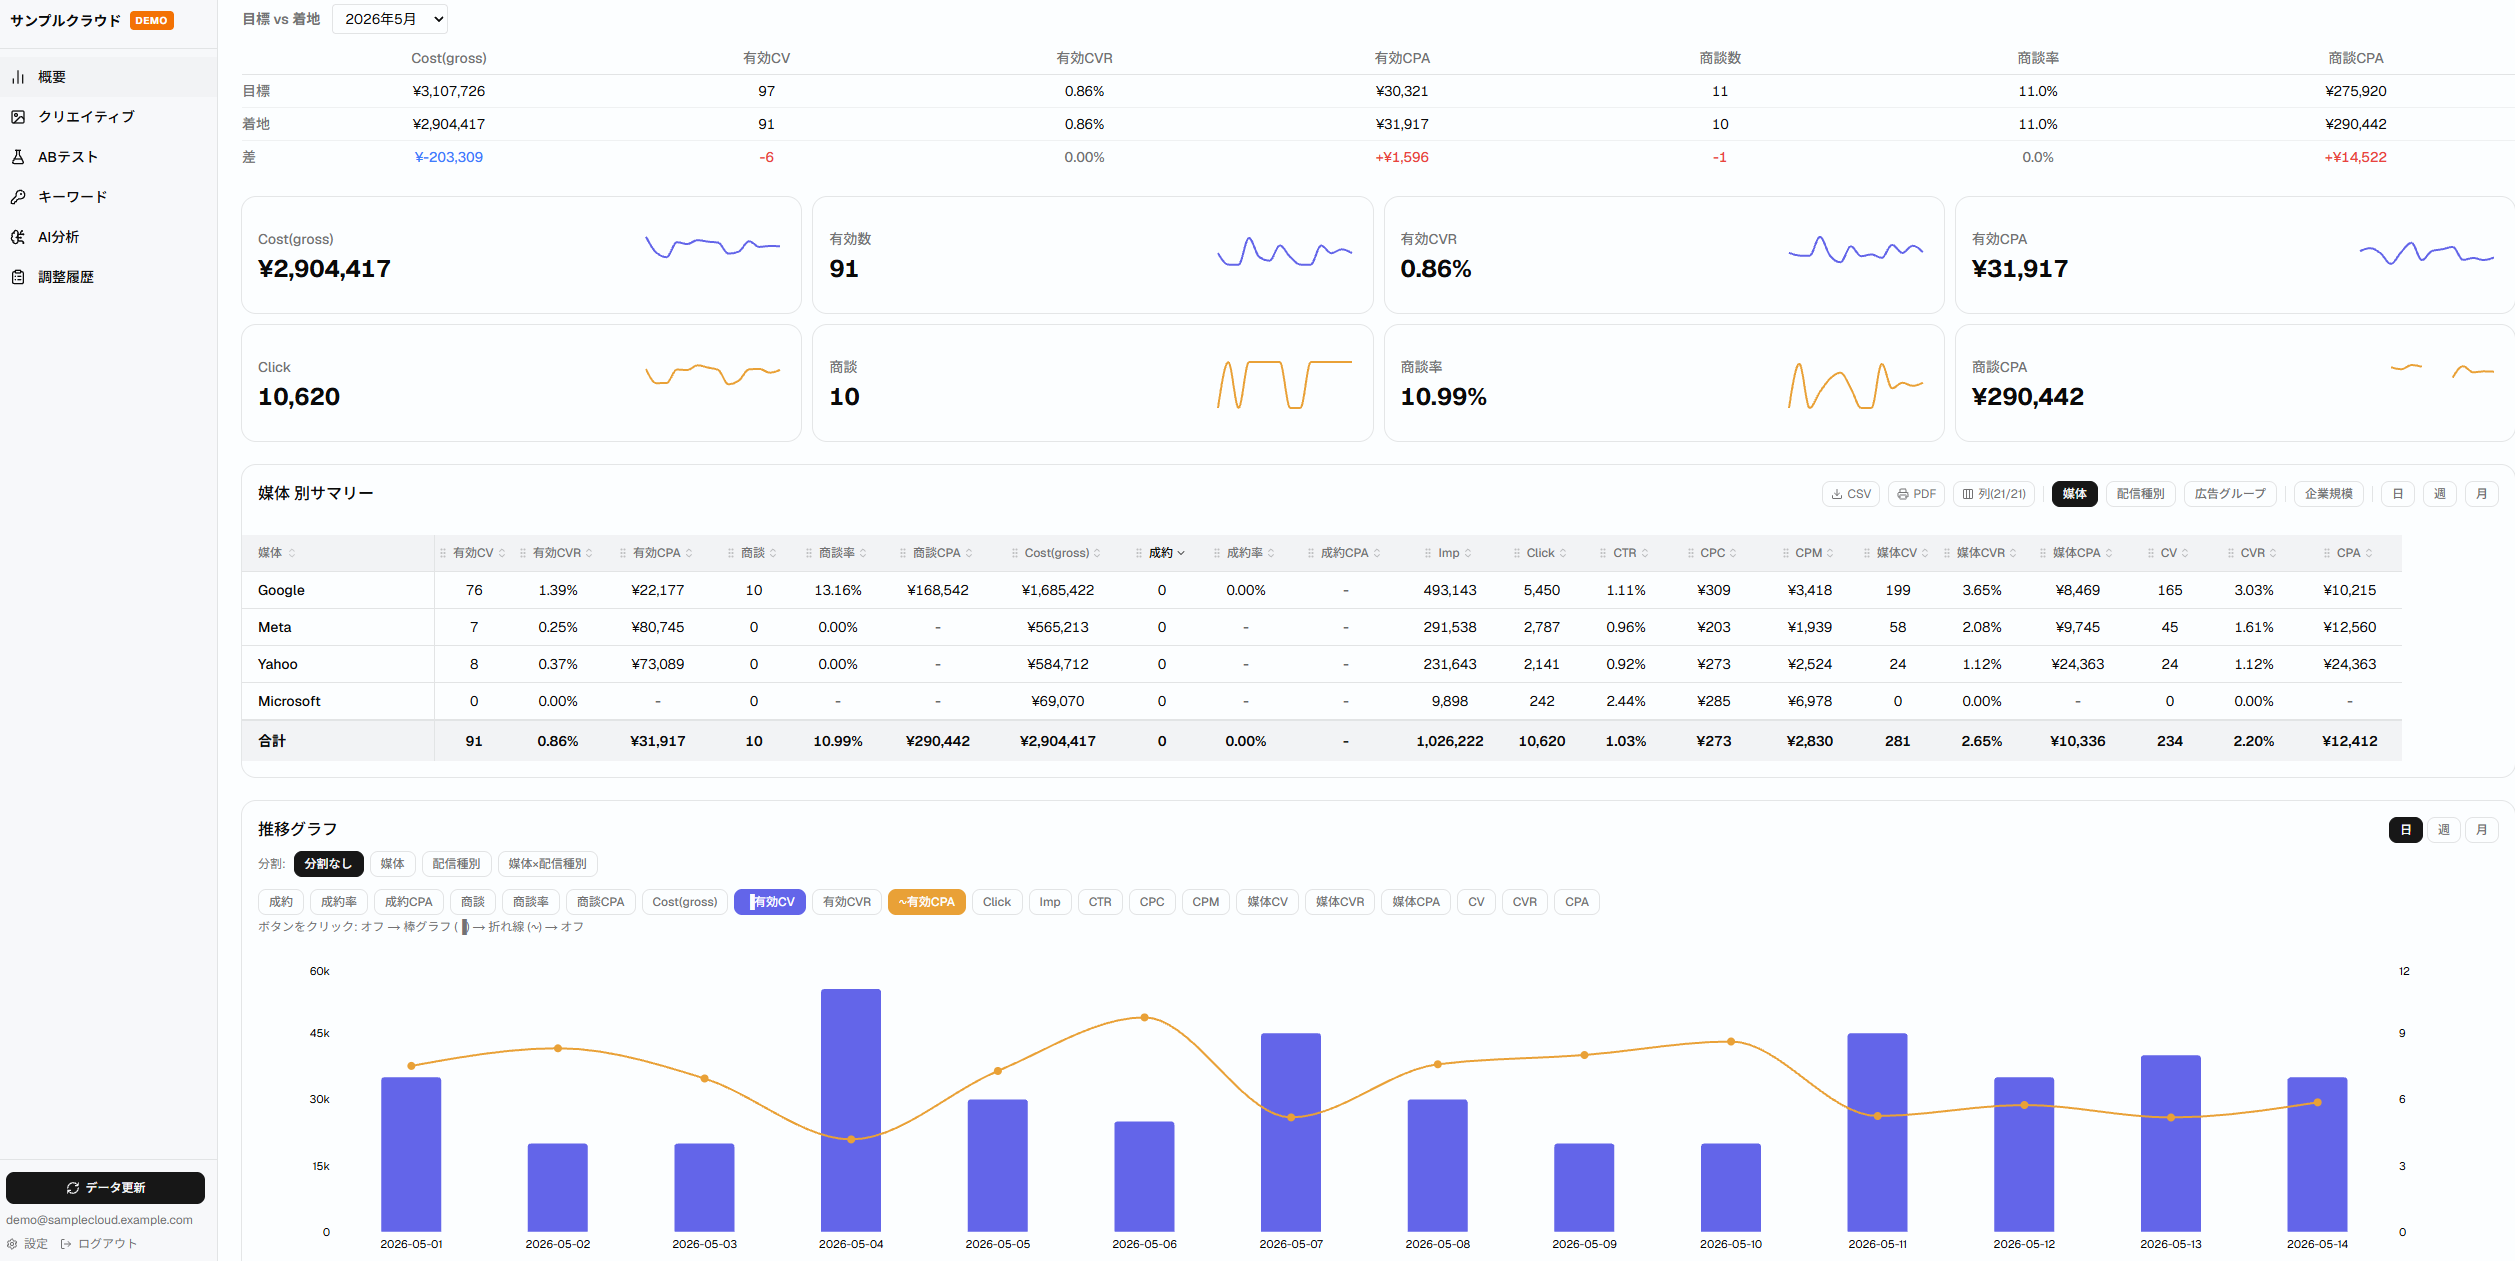Open the 2026年5月 month dropdown
Screen dimensions: 2515x1261
point(390,19)
